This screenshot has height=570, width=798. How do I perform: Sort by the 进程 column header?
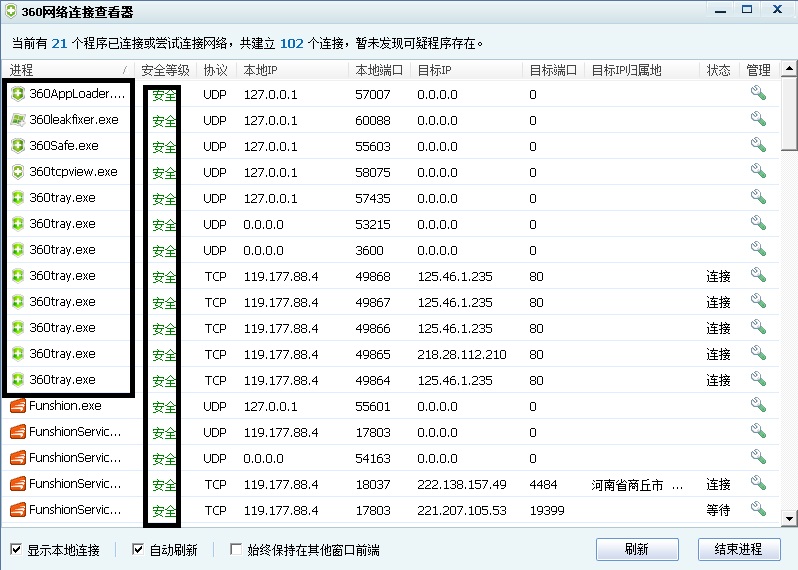(x=68, y=70)
